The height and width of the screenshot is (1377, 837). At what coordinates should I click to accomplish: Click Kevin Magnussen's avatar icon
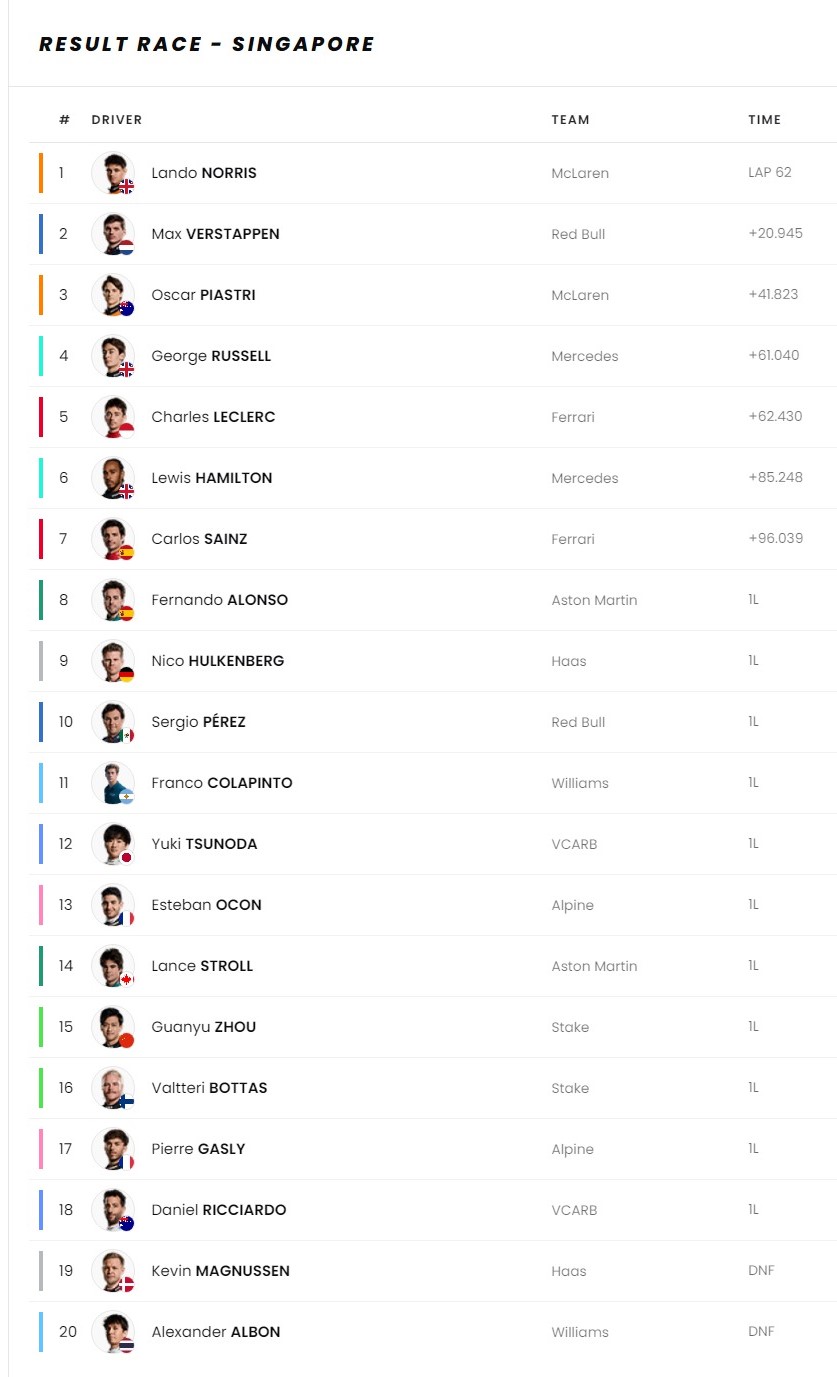click(x=112, y=1271)
